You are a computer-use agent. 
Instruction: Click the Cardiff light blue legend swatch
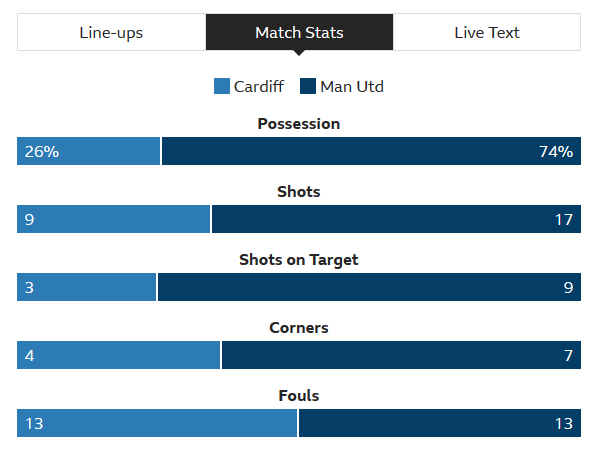tap(222, 86)
